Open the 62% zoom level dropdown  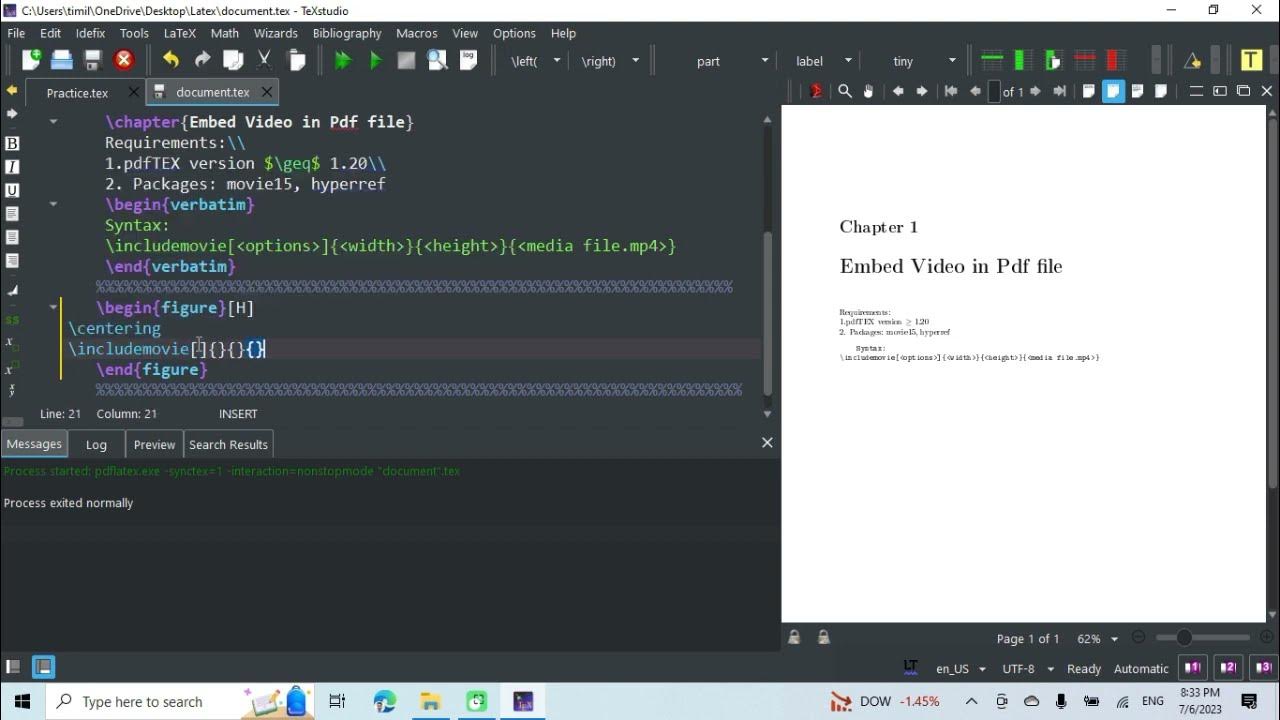point(1098,638)
